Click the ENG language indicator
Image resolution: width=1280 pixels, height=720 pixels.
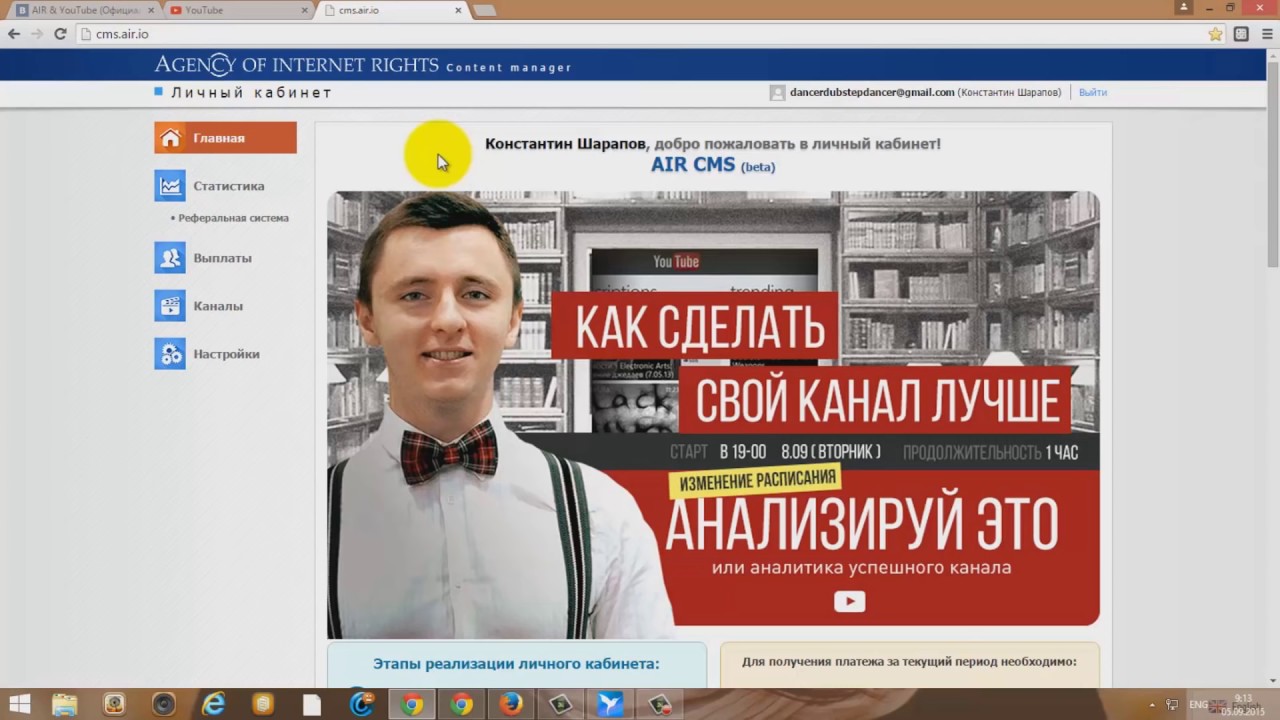1198,704
